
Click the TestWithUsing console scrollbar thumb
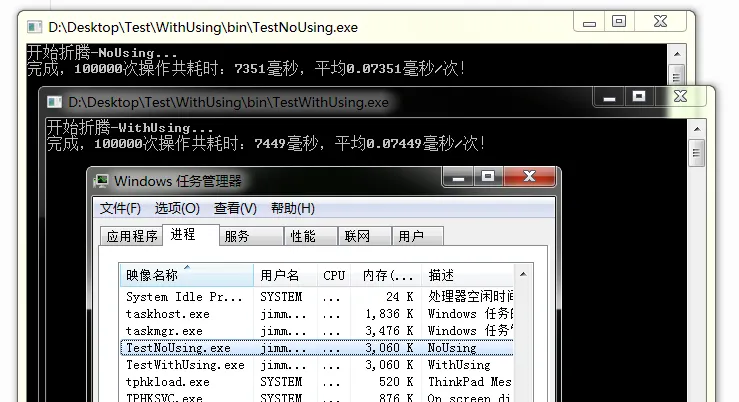(x=697, y=153)
